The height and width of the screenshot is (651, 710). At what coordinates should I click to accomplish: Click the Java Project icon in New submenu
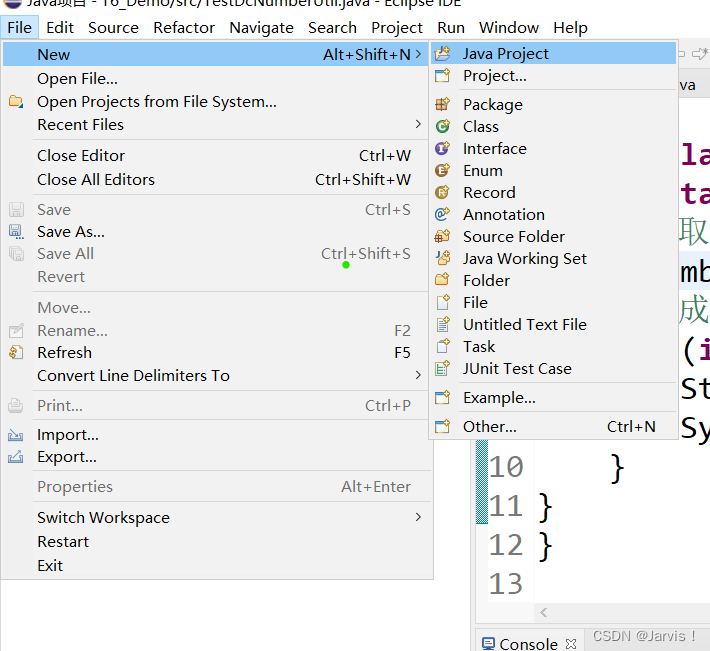(442, 54)
